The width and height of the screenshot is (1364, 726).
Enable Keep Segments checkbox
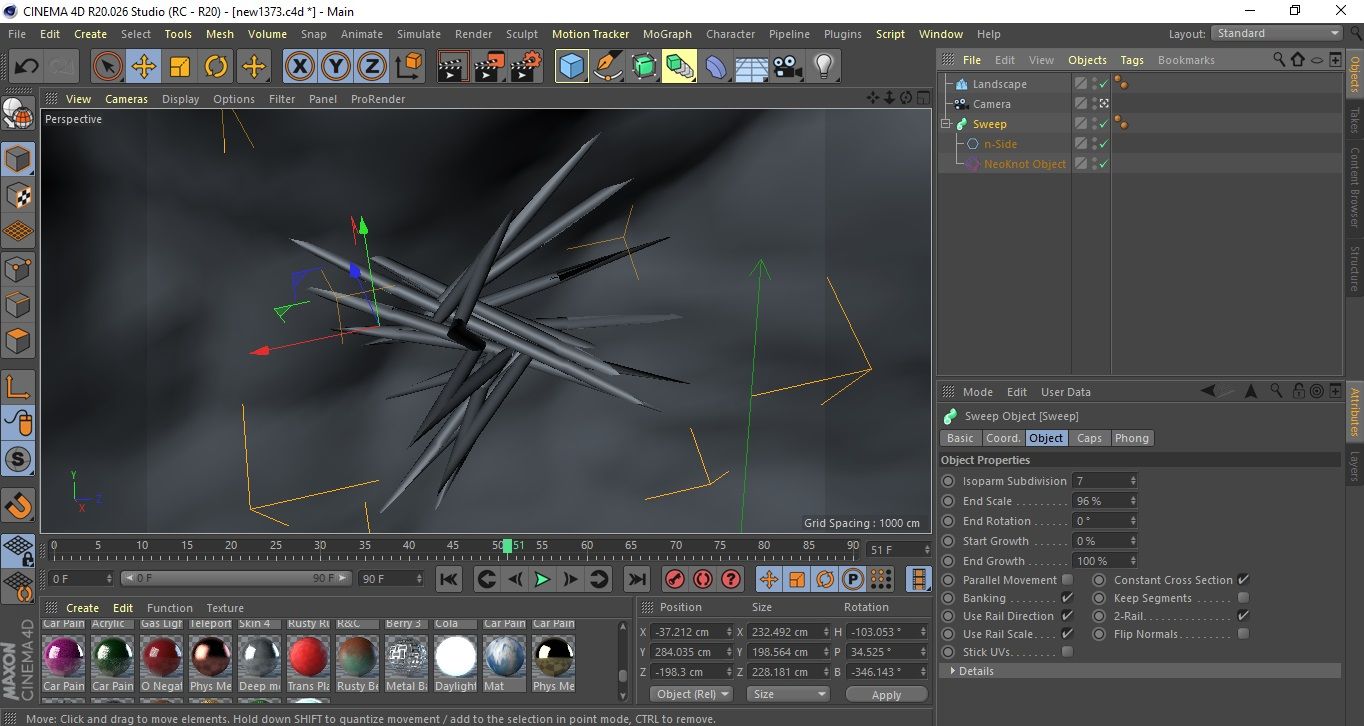pos(1243,598)
